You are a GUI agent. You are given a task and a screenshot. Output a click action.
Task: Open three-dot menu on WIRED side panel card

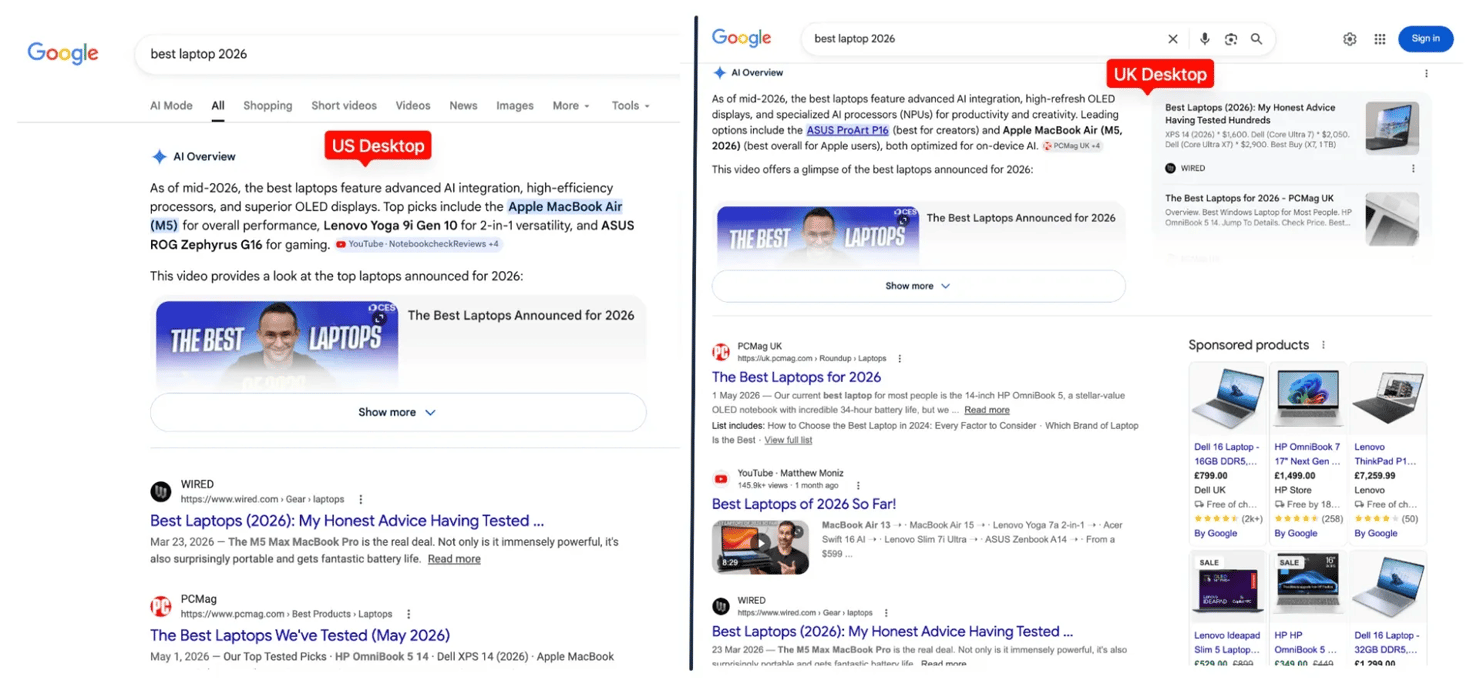coord(1413,168)
